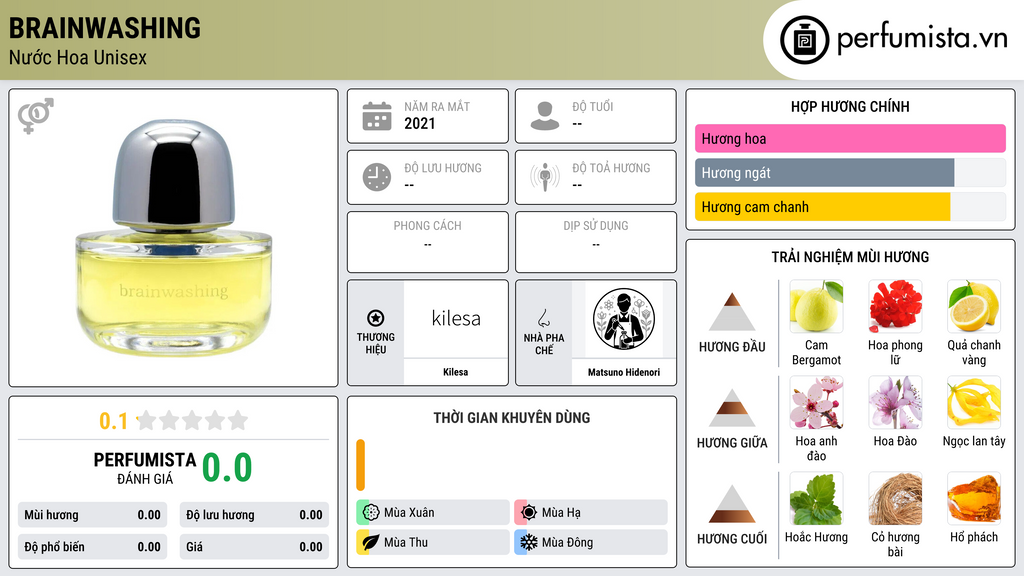Click the brainwashing perfume bottle photo
Screen dimensions: 1024x576
(174, 238)
